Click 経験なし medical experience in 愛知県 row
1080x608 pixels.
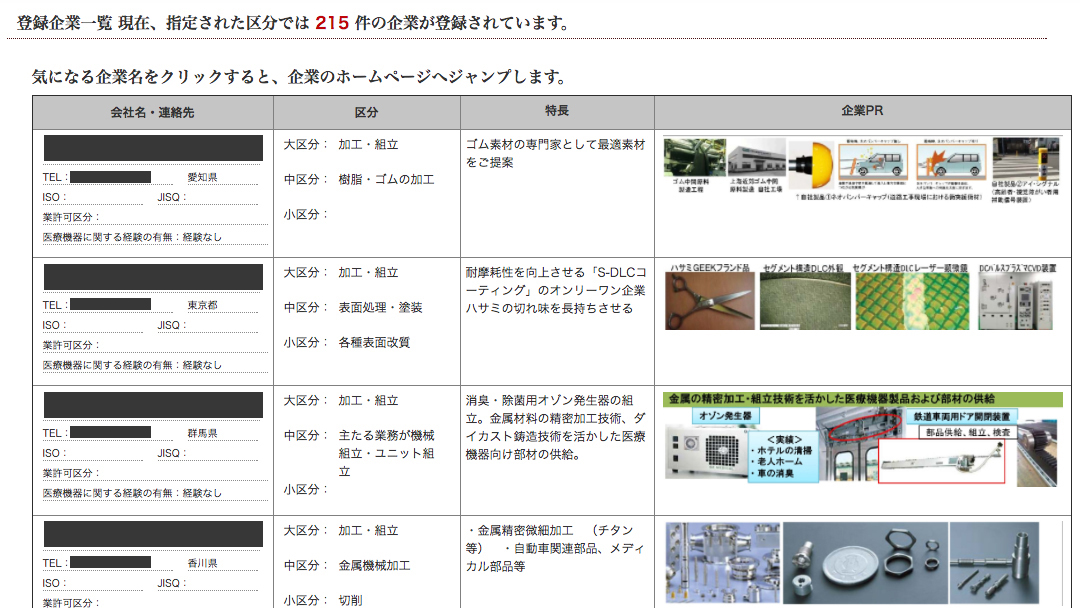(x=202, y=237)
